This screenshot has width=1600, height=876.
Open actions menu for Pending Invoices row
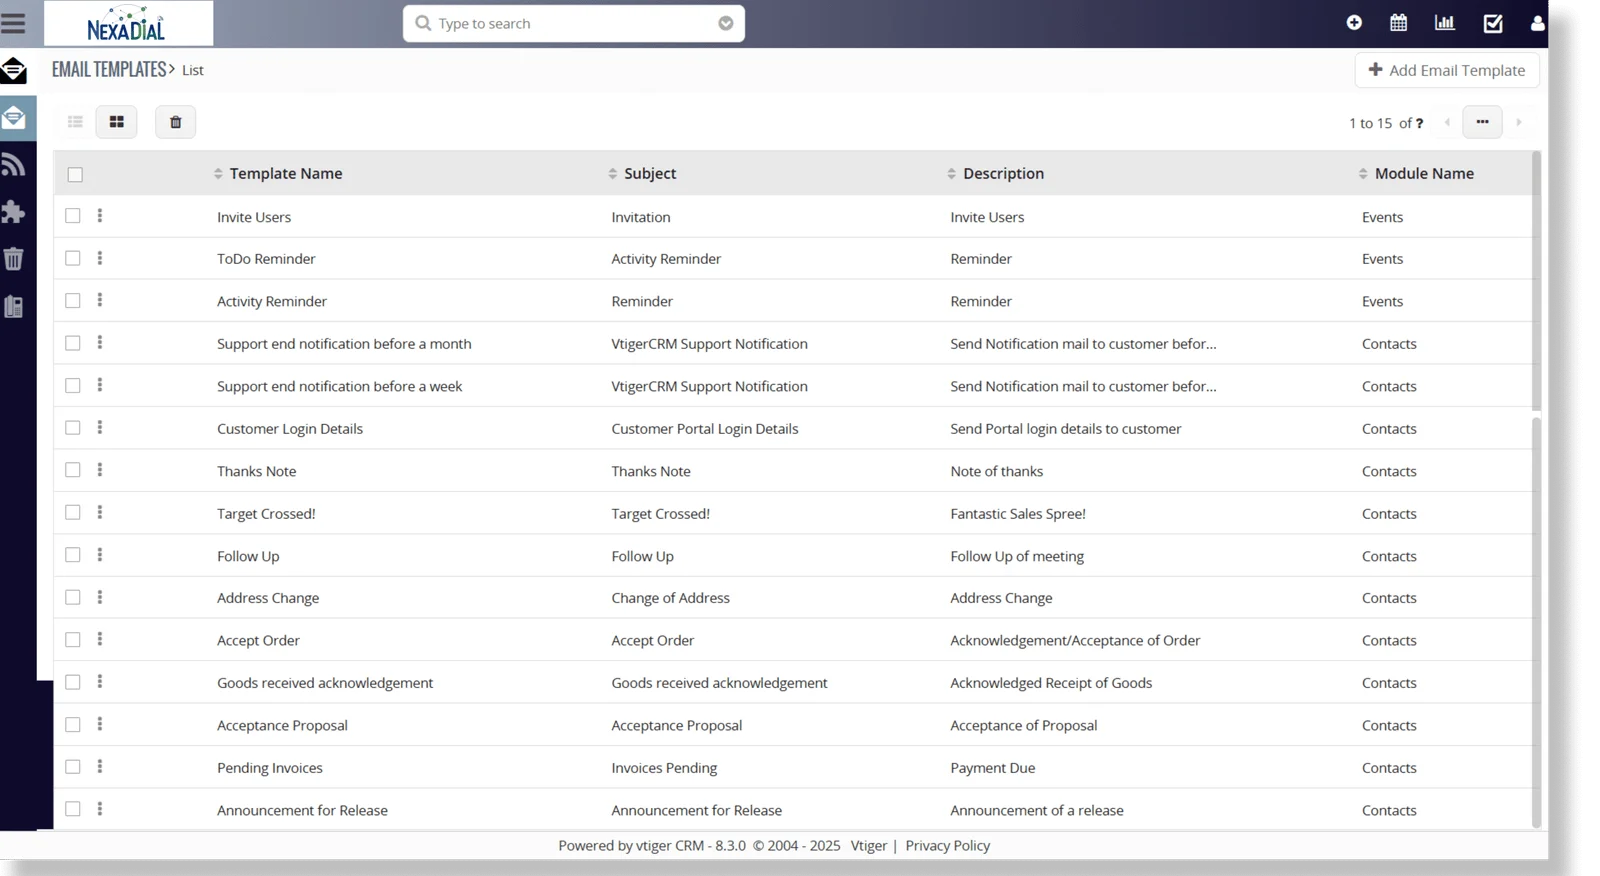(100, 767)
